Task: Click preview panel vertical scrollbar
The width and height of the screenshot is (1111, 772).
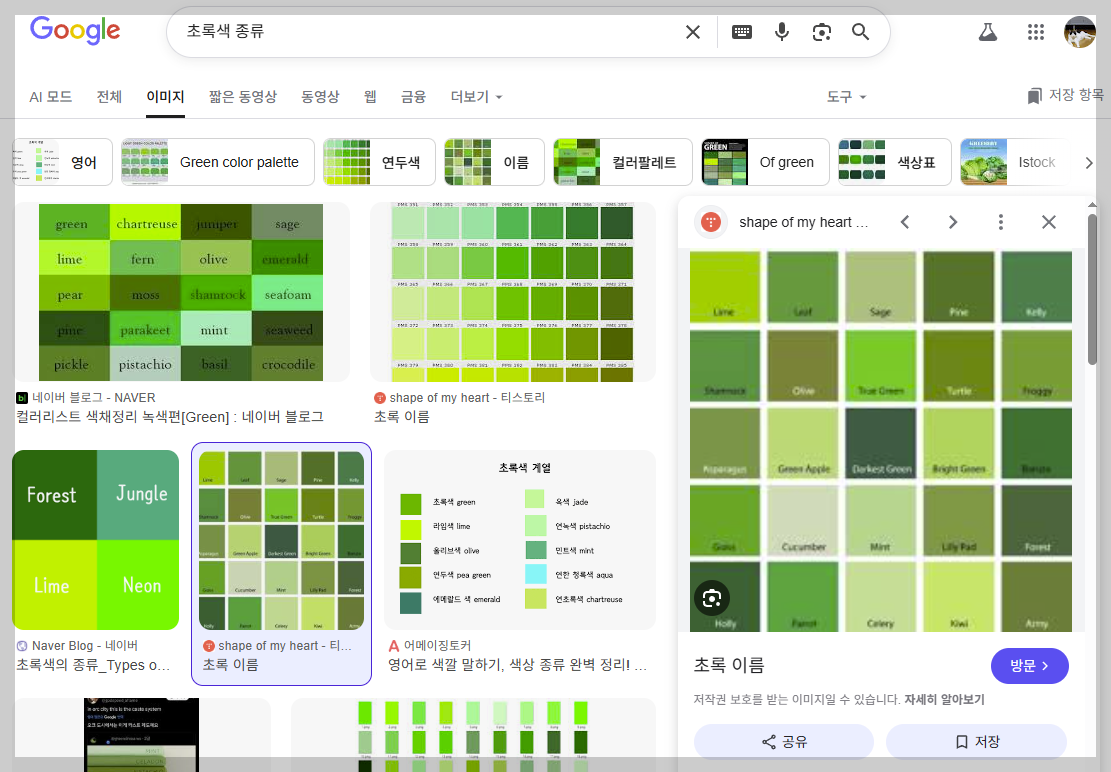Action: [x=1092, y=290]
